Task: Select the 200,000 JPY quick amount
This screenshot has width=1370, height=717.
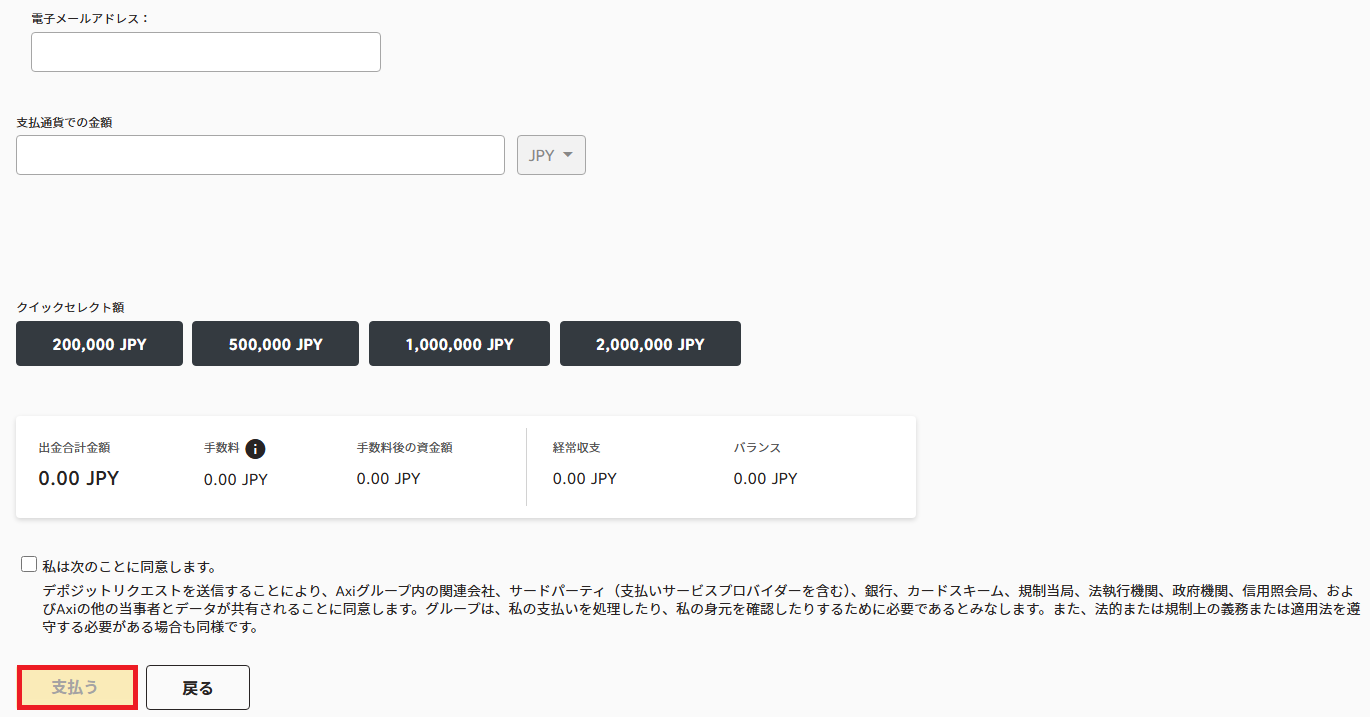Action: coord(99,344)
